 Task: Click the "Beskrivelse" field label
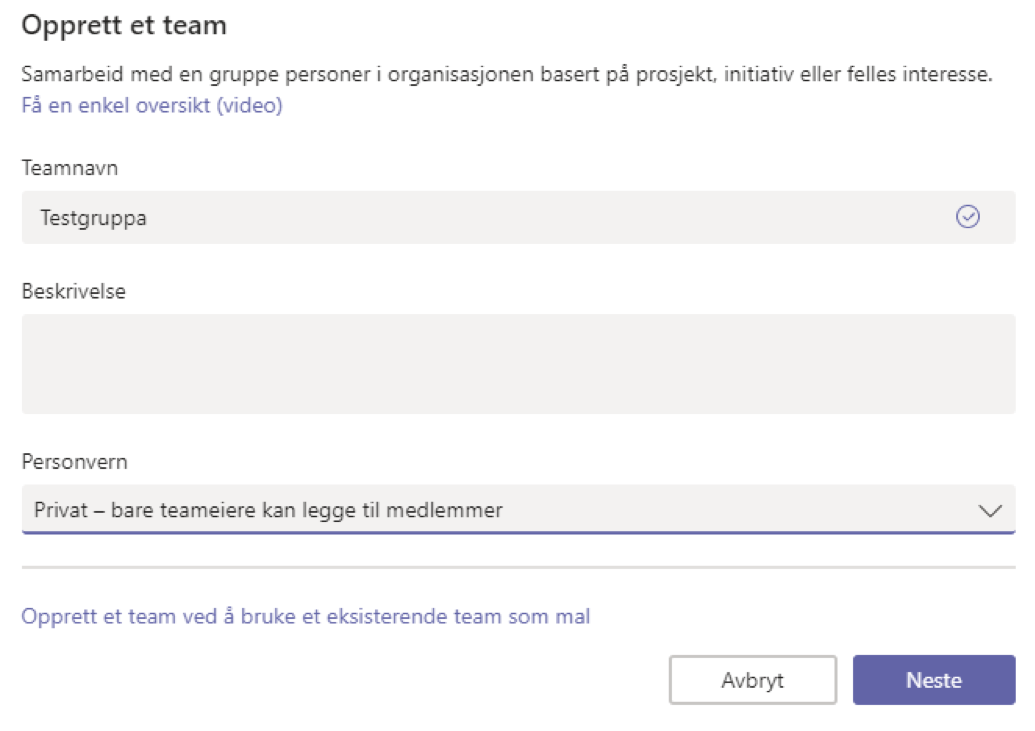tap(74, 291)
